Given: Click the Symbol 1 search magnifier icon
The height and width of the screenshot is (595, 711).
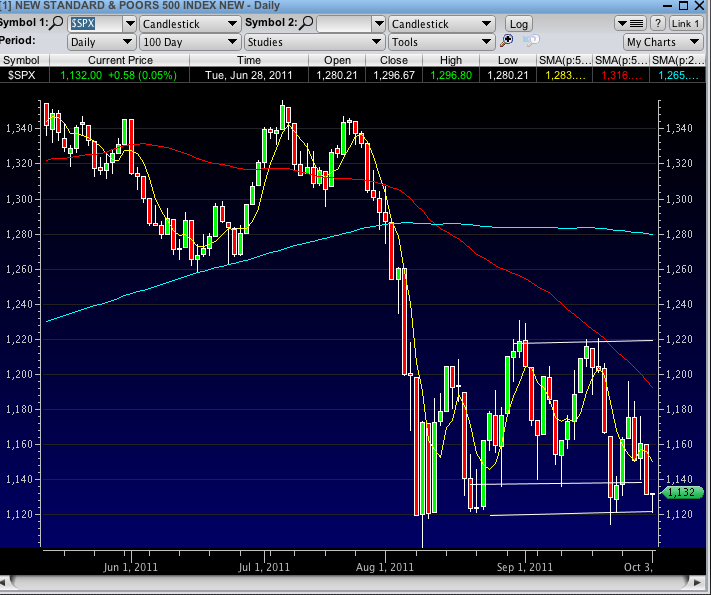Looking at the screenshot, I should point(58,23).
